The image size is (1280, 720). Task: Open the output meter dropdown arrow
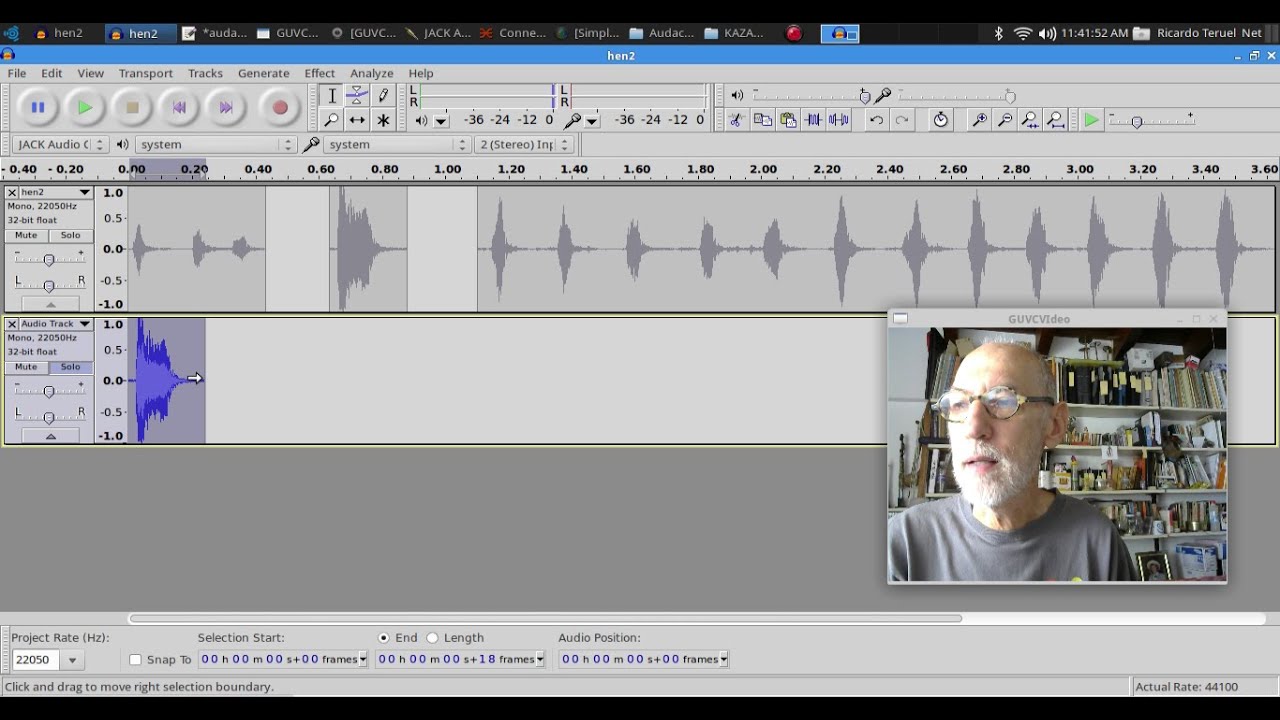[x=441, y=121]
